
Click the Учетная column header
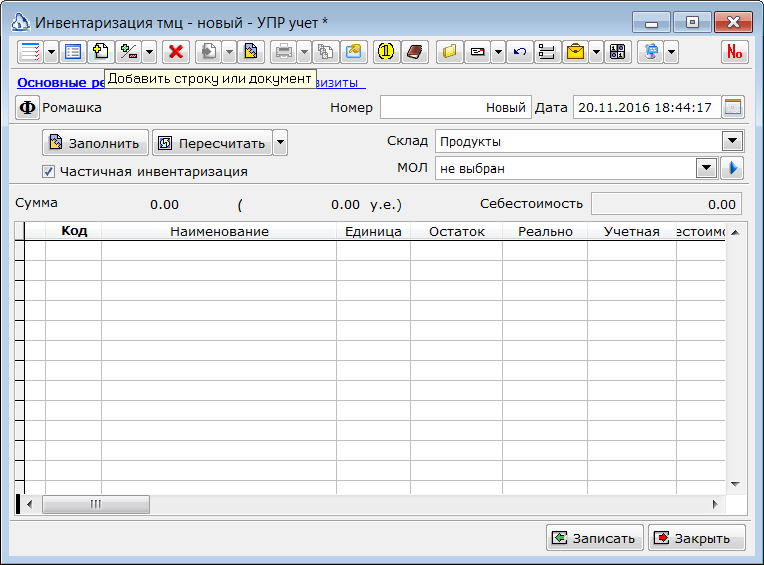[632, 231]
